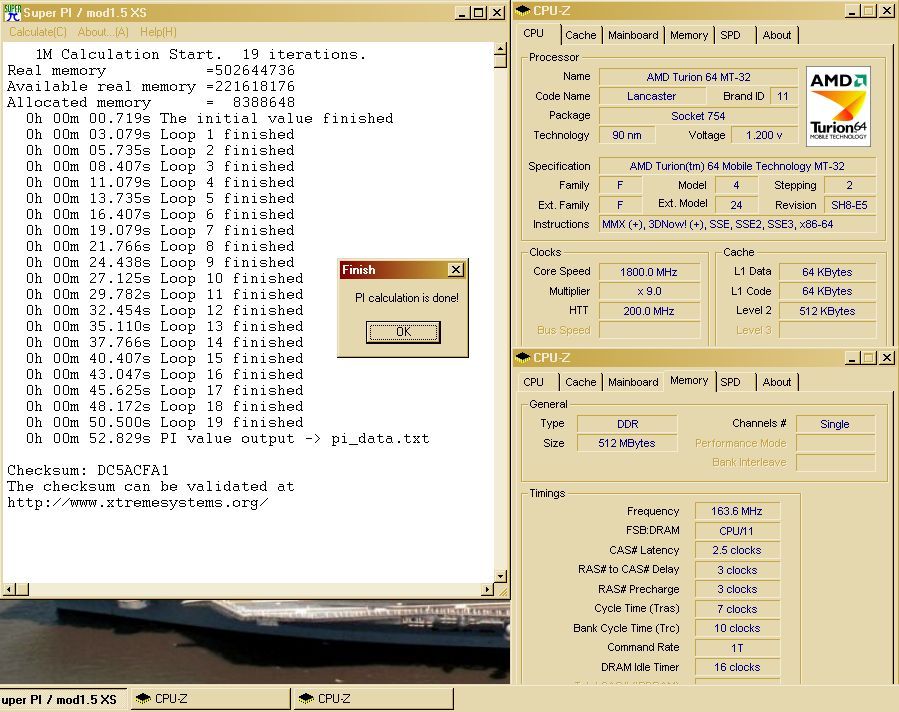Click the Name field AMD Turion 64 MT-32

pyautogui.click(x=698, y=77)
